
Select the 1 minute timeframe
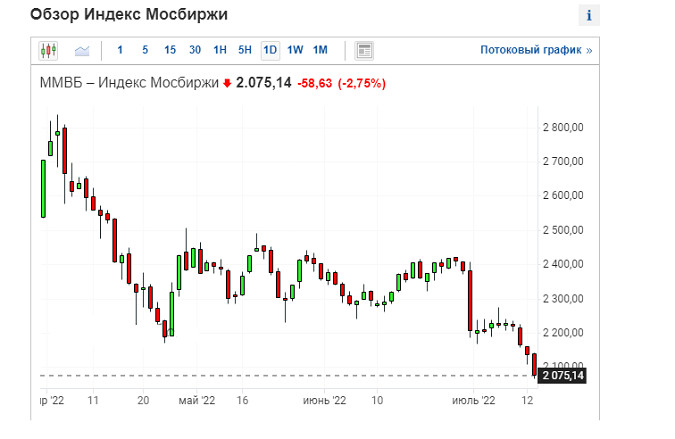[120, 50]
